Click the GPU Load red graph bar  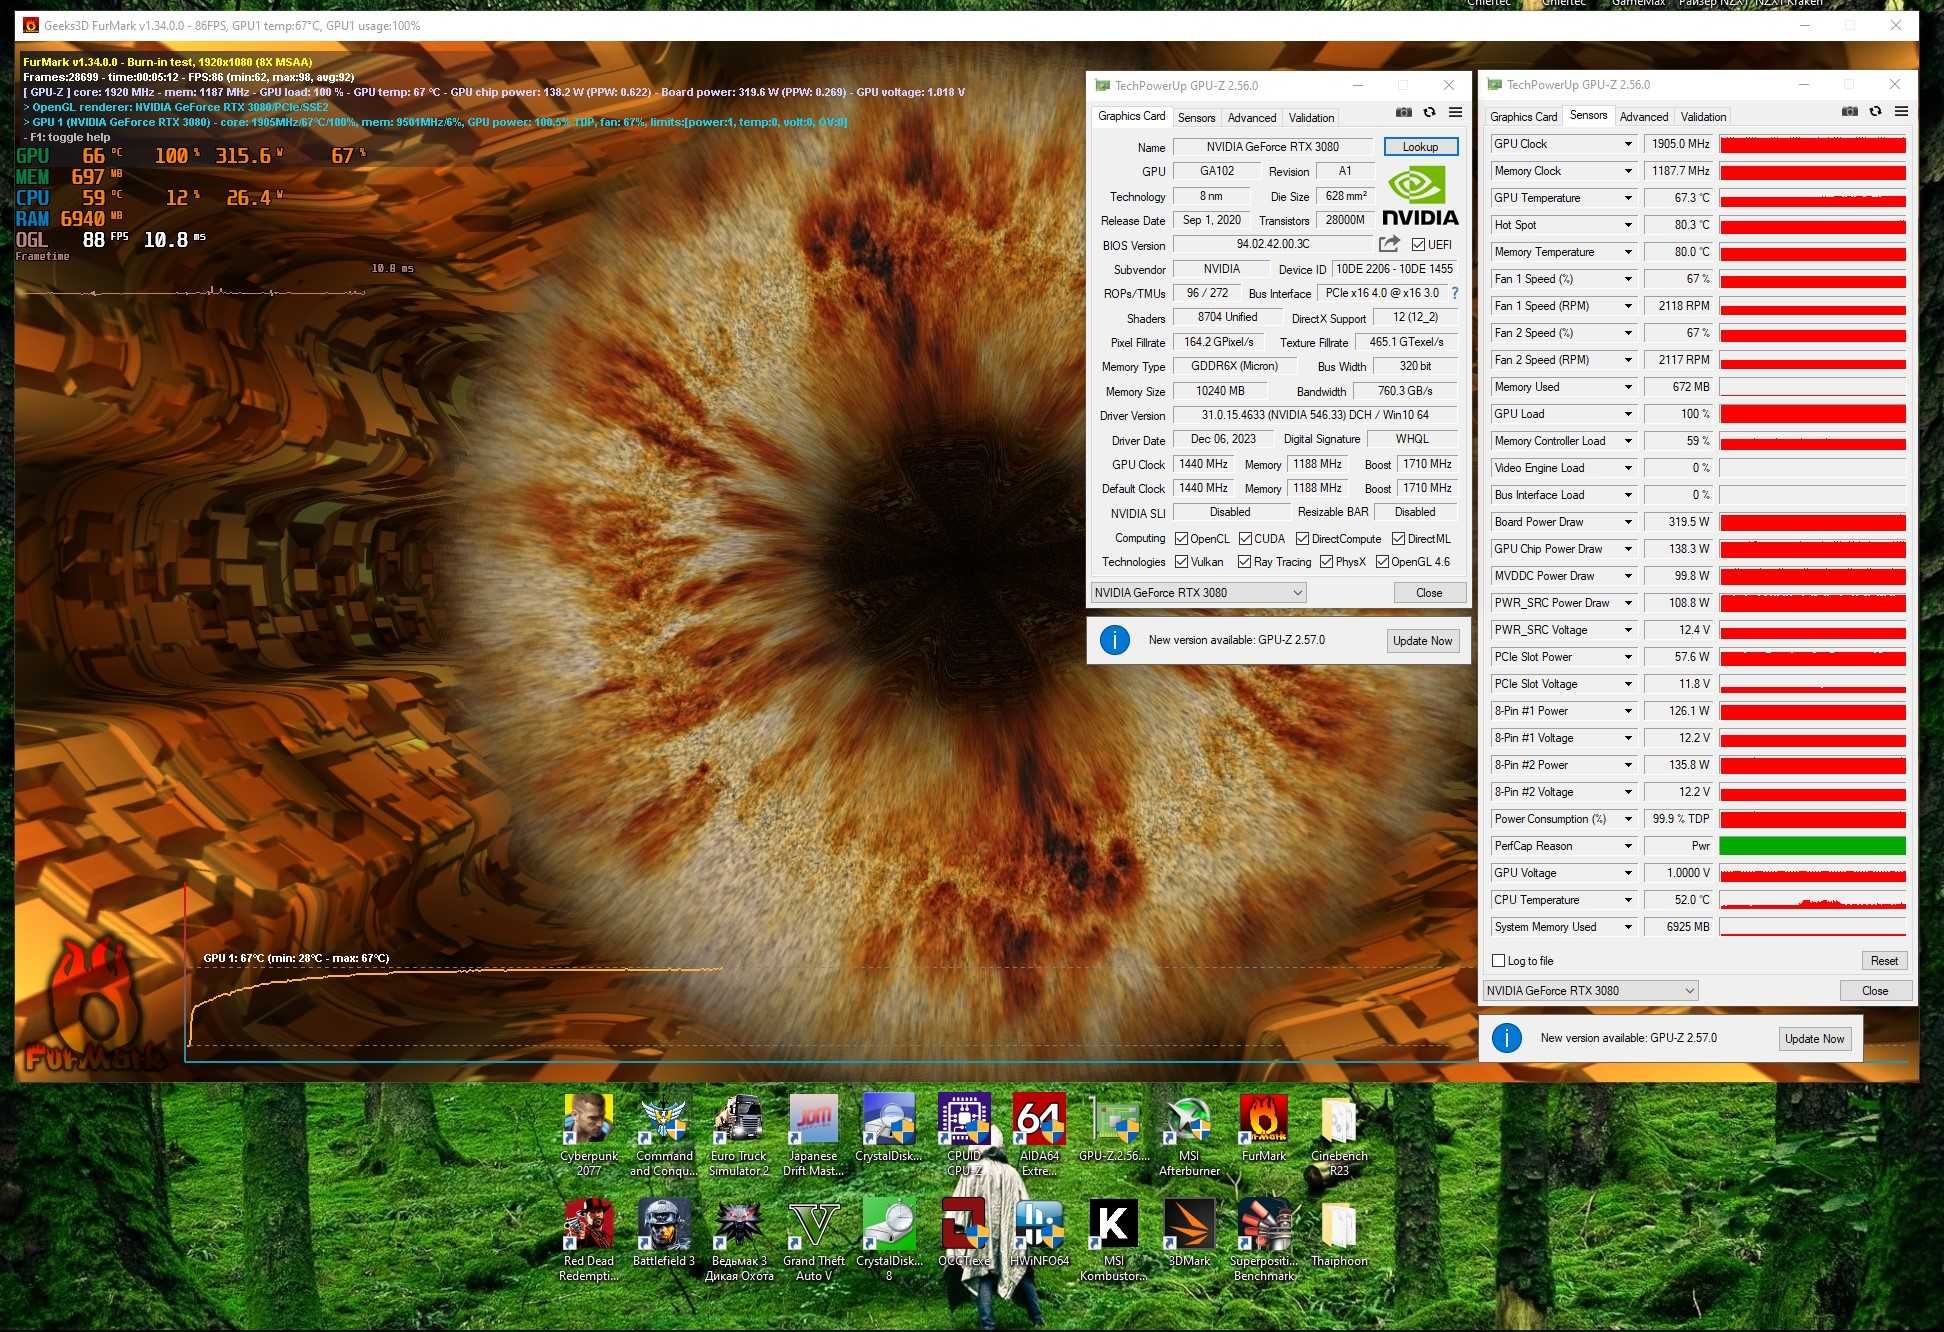click(x=1812, y=414)
